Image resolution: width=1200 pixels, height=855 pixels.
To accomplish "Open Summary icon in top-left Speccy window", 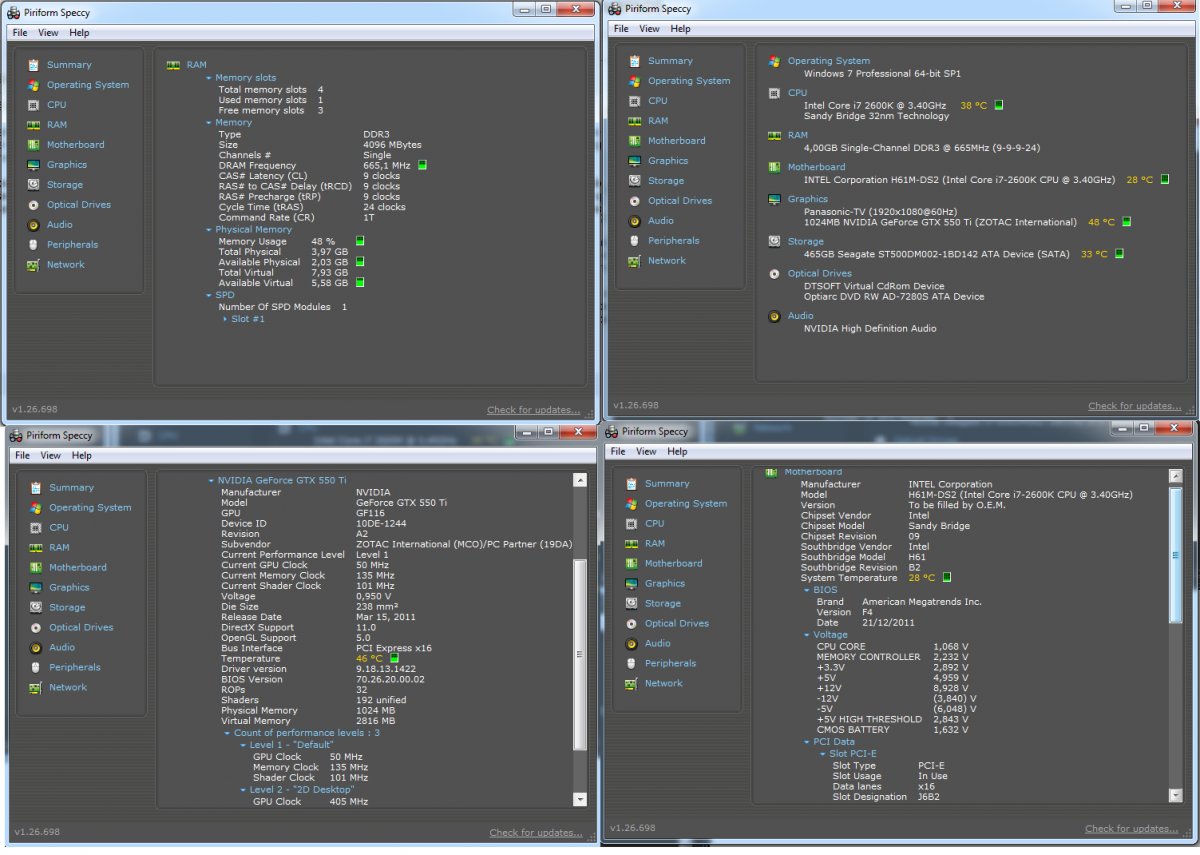I will pyautogui.click(x=34, y=65).
